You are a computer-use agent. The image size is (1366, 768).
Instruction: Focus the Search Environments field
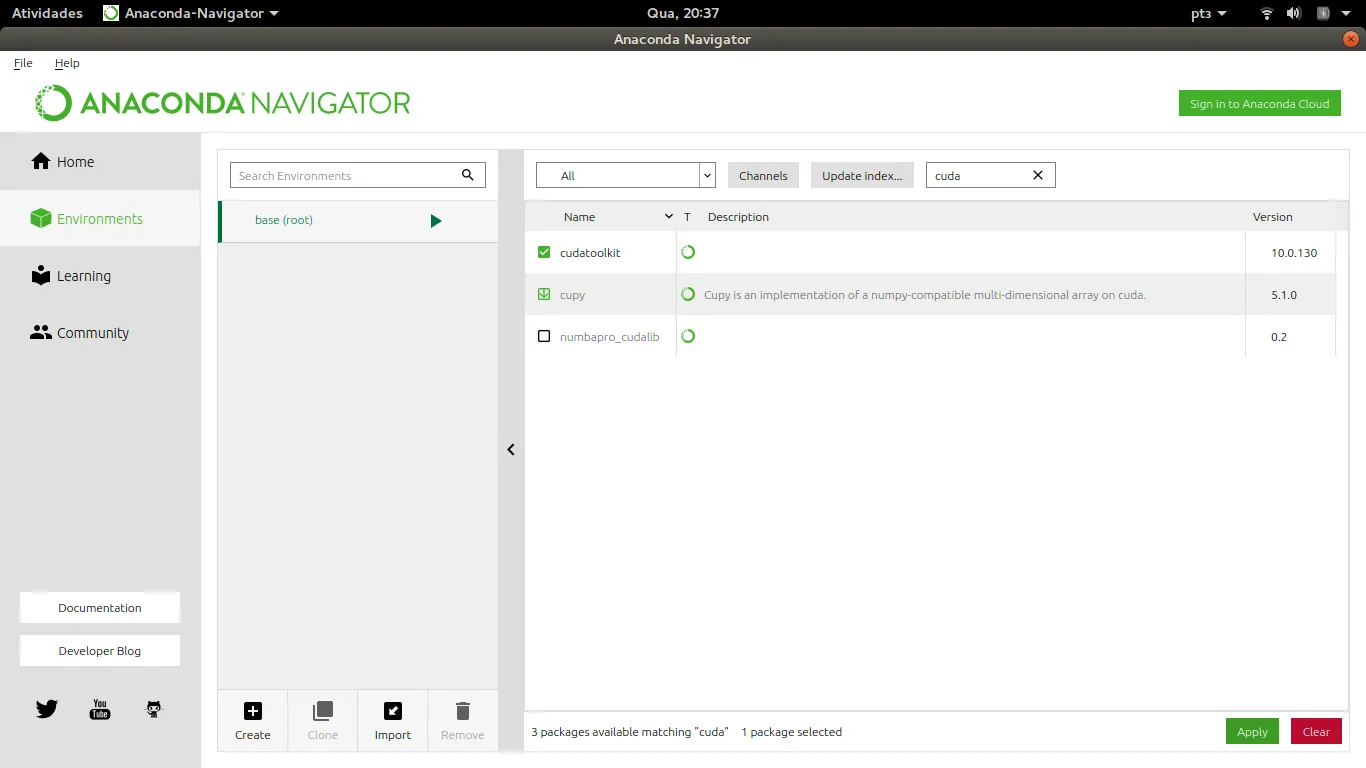pyautogui.click(x=358, y=175)
